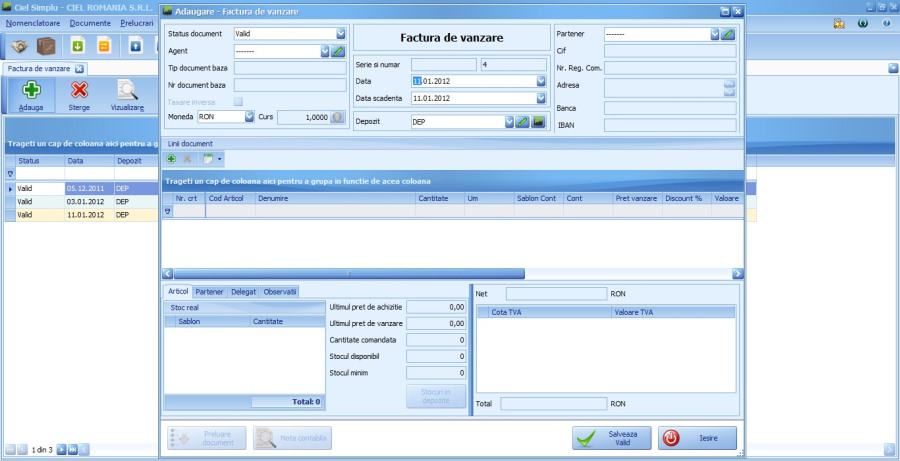Open Vizualizare preview with magnifier icon

click(127, 91)
